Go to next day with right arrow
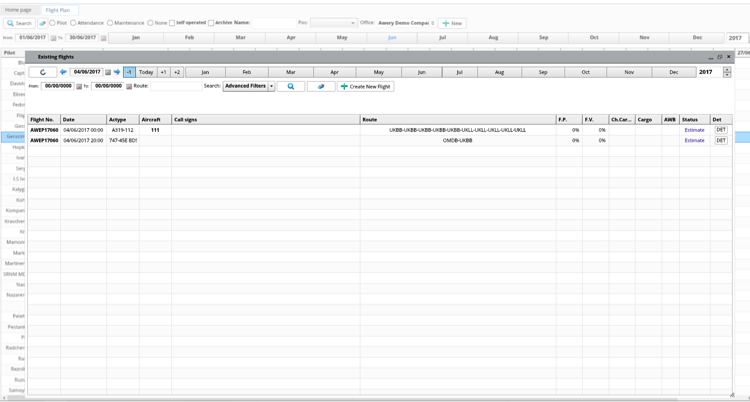Screen dimensions: 750x402 click(x=117, y=72)
